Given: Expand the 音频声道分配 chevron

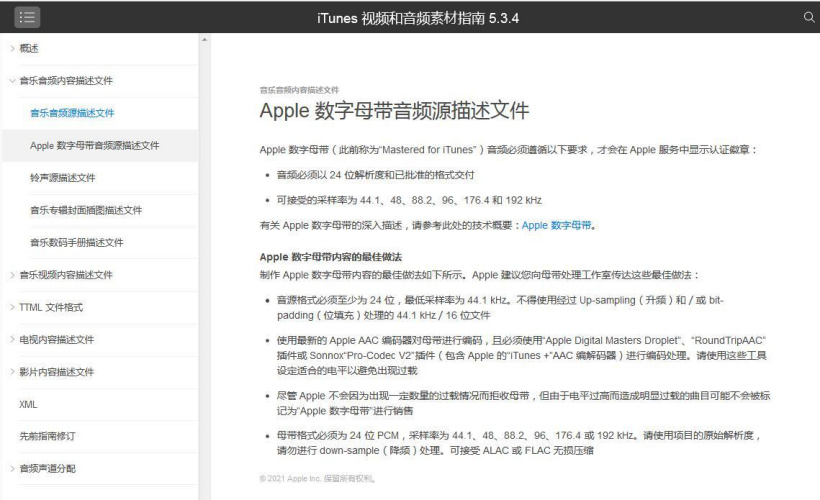Looking at the screenshot, I should coord(12,468).
